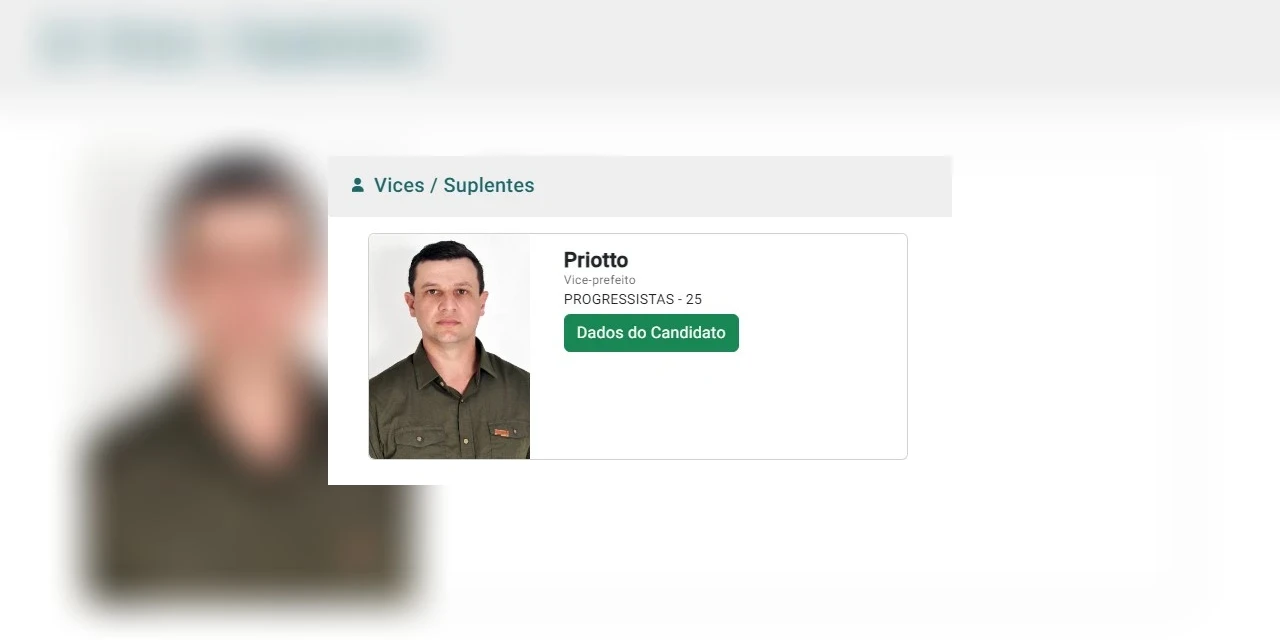Select the PROGRESSISTAS - 25 party label
The image size is (1280, 640).
(x=633, y=299)
